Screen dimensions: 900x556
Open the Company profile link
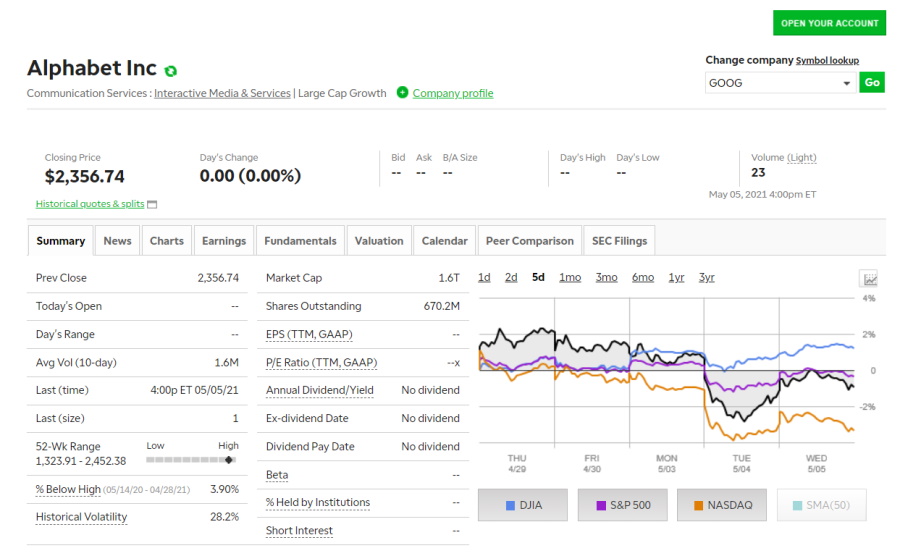(453, 93)
